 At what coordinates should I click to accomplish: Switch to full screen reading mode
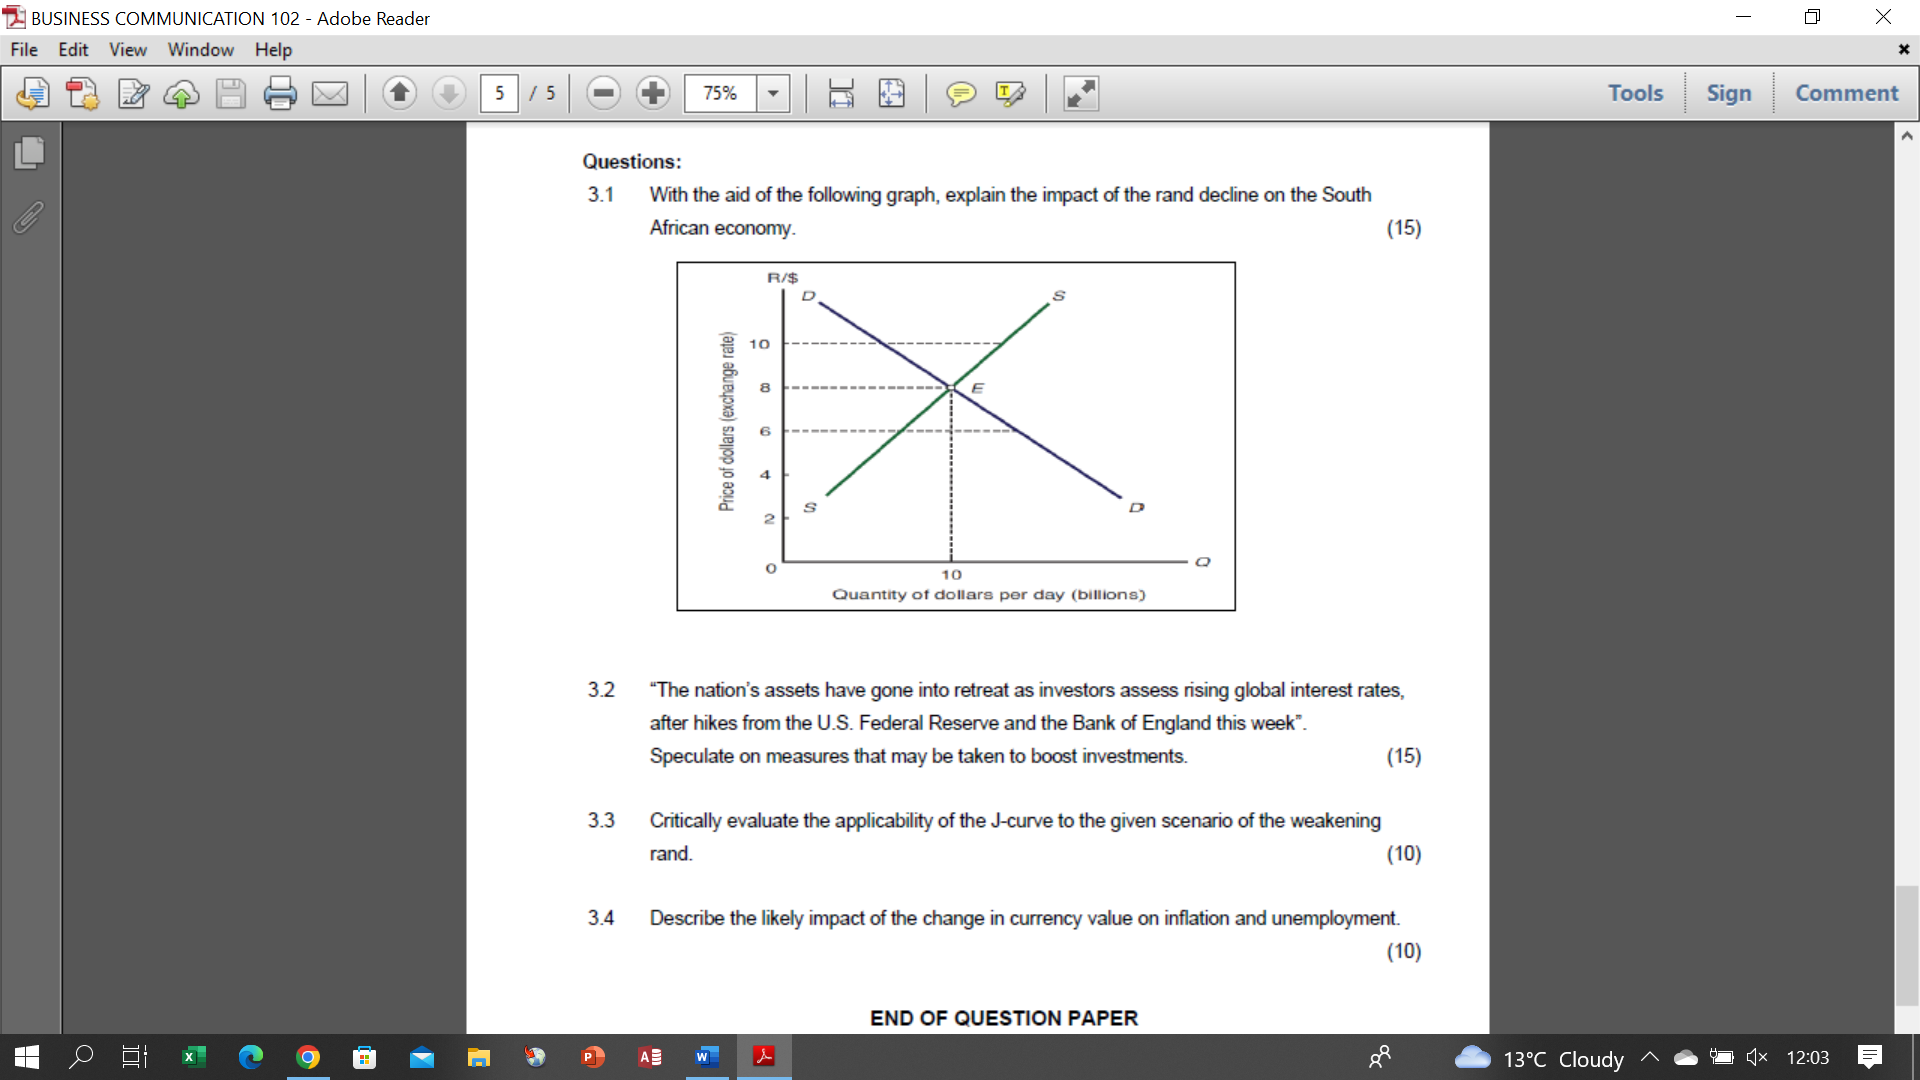pos(1079,93)
